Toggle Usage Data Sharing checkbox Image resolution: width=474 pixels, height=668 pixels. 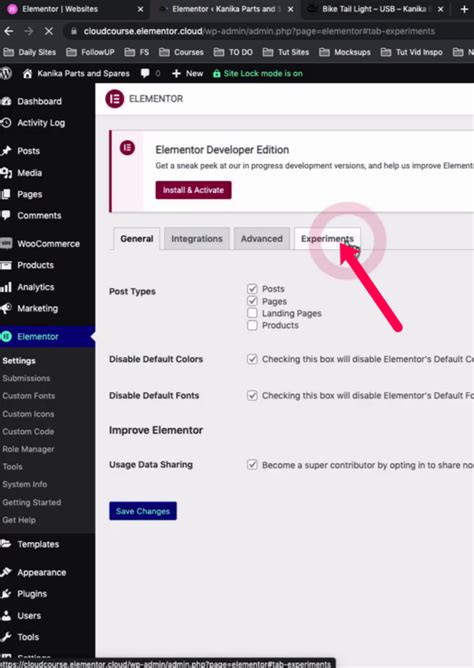coord(252,464)
